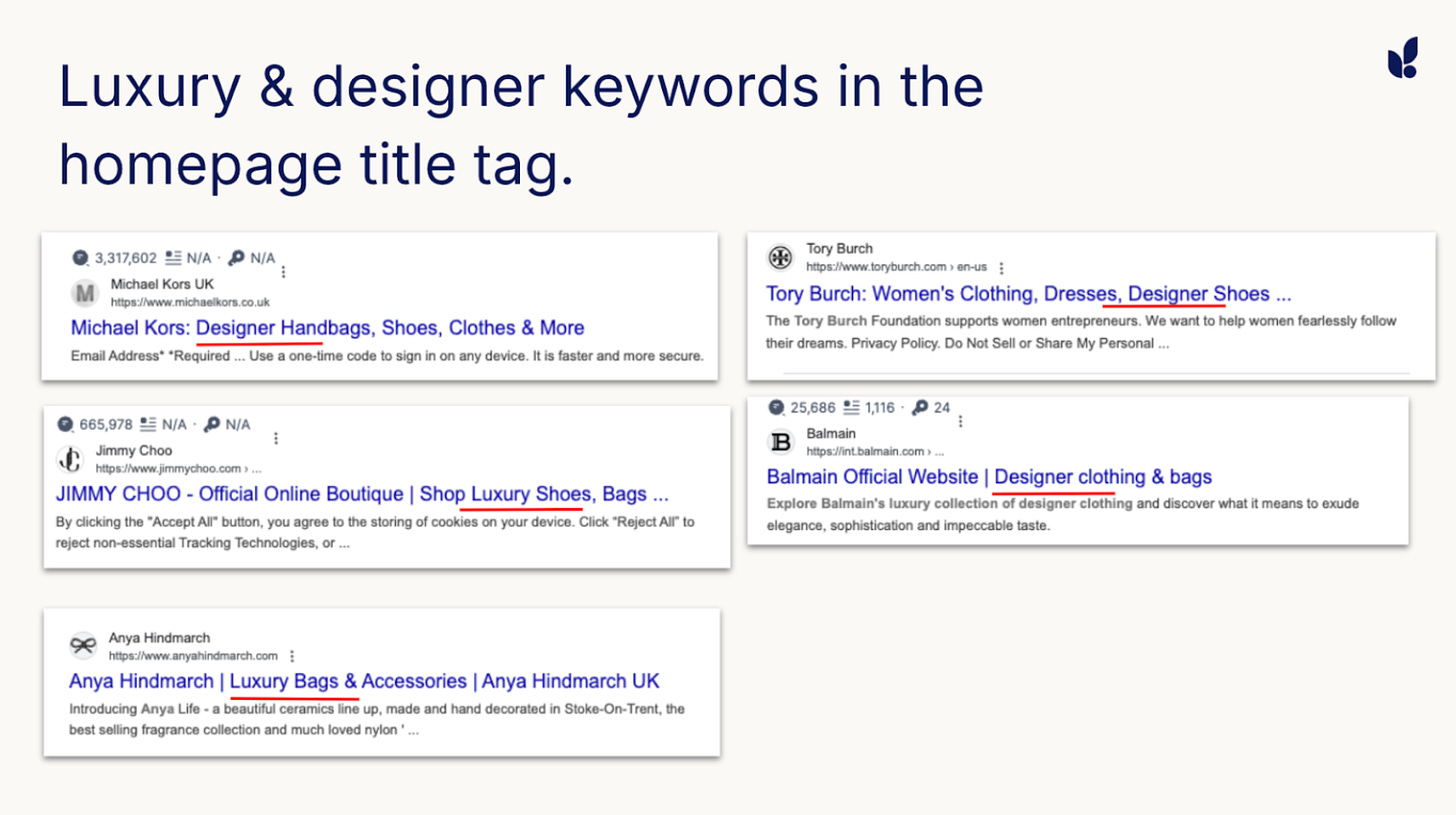
Task: Click the Jimmy Choo cookies snippet text
Action: point(375,533)
